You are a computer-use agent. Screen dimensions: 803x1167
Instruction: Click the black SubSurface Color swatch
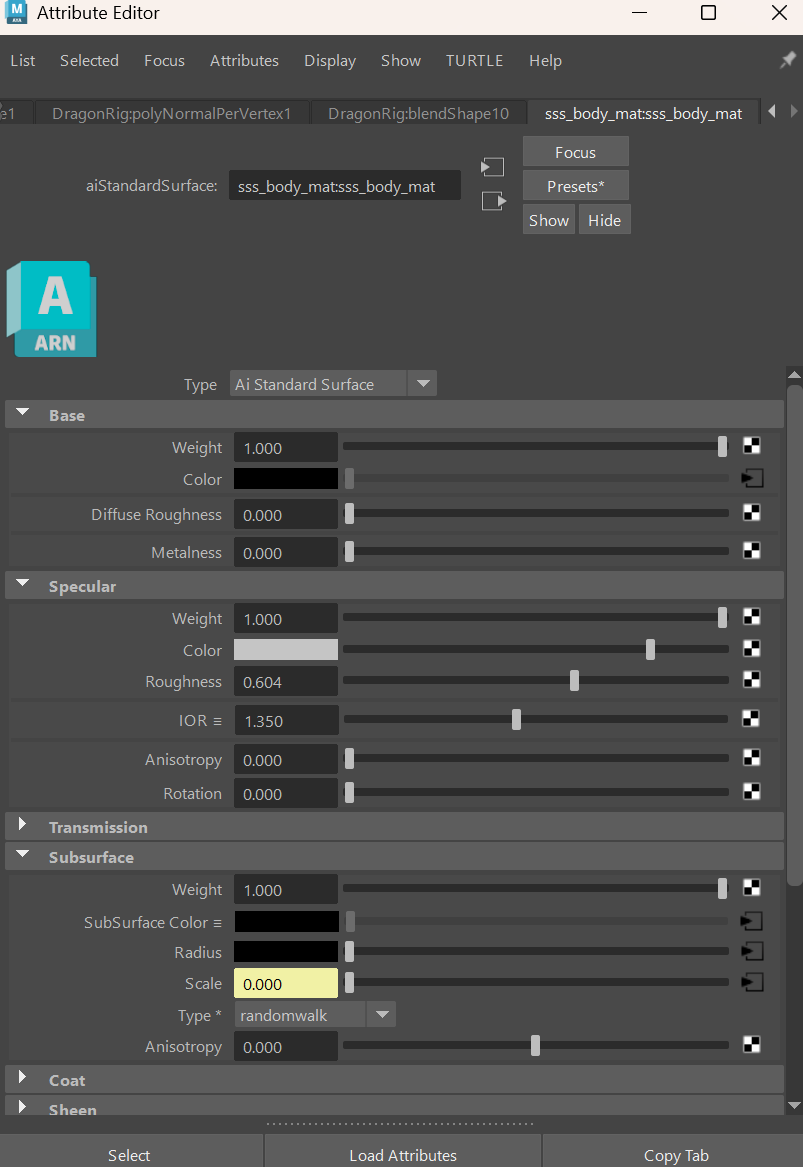(287, 921)
